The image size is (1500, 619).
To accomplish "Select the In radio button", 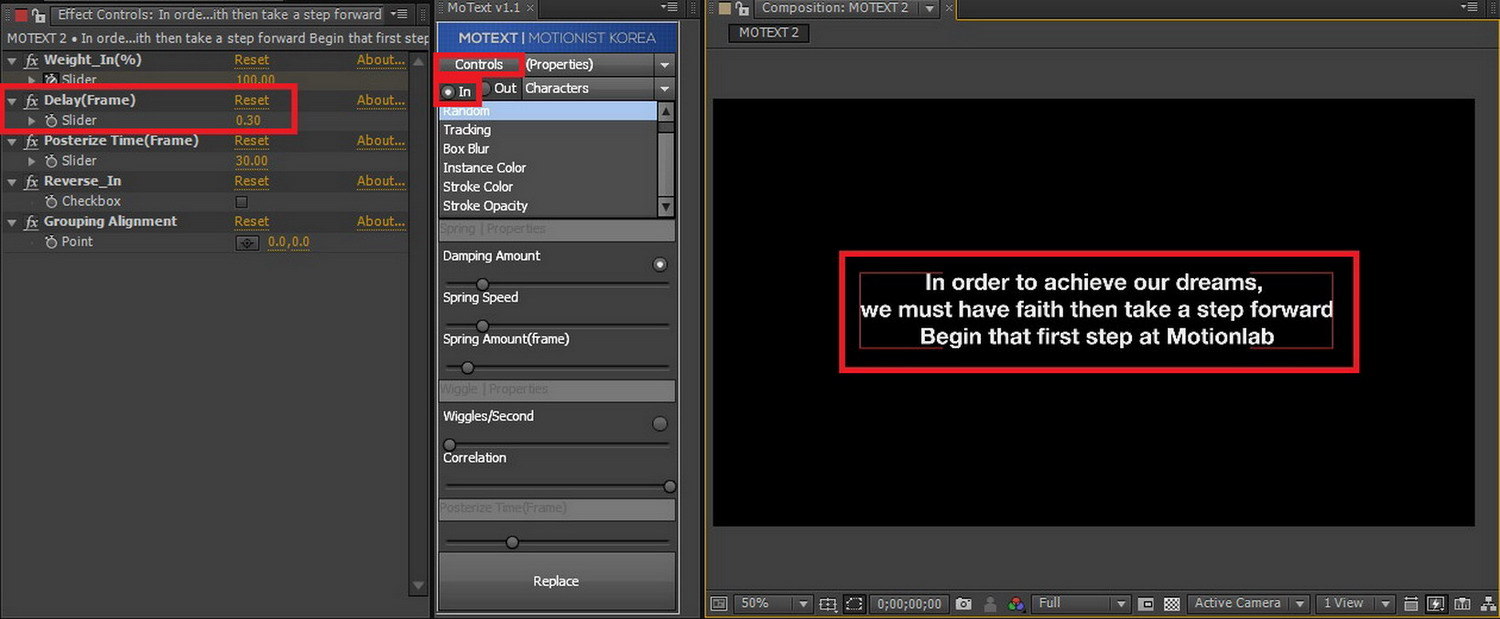I will pos(448,92).
